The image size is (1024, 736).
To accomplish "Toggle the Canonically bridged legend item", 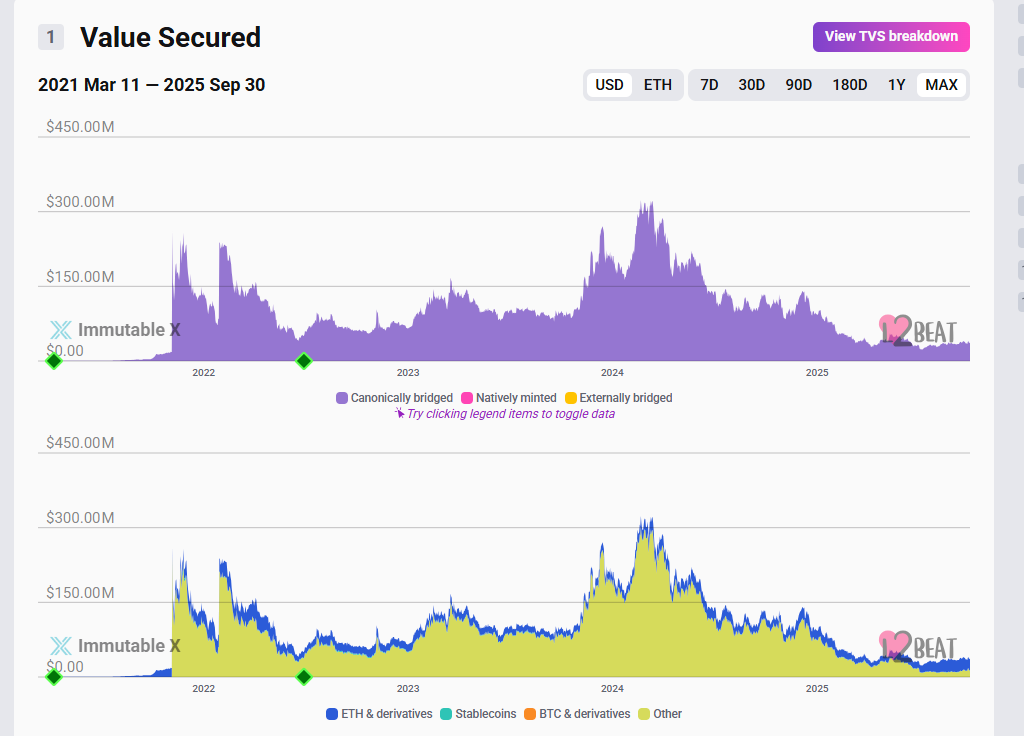I will click(394, 398).
